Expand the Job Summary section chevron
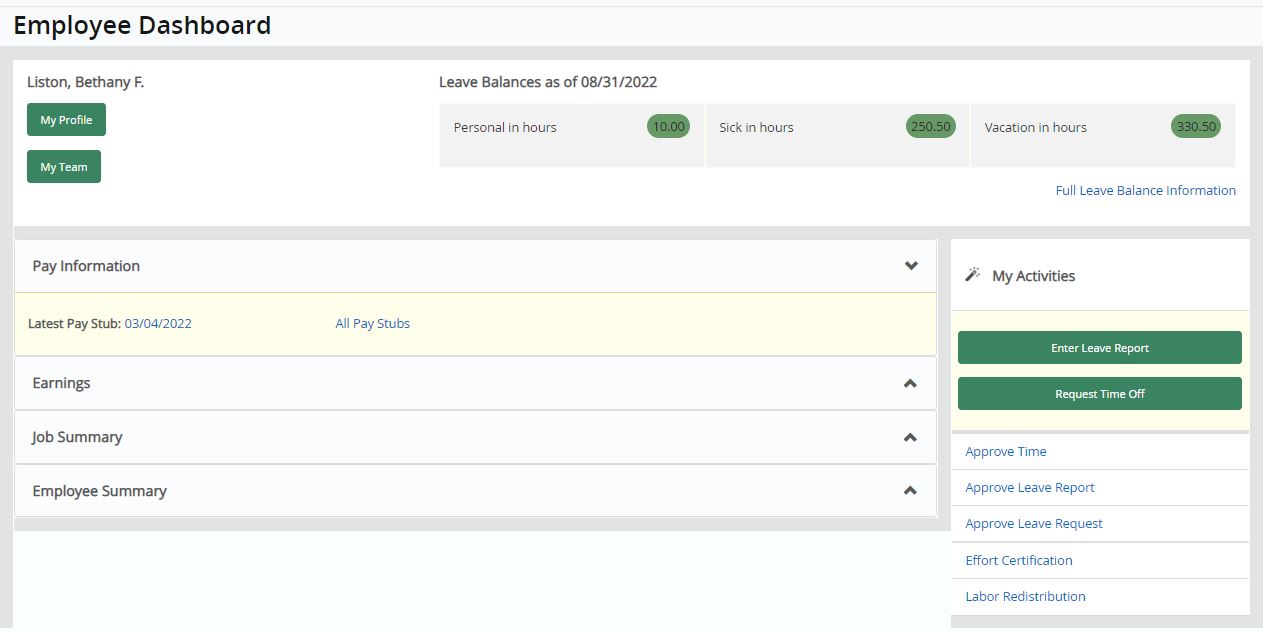 [x=910, y=437]
